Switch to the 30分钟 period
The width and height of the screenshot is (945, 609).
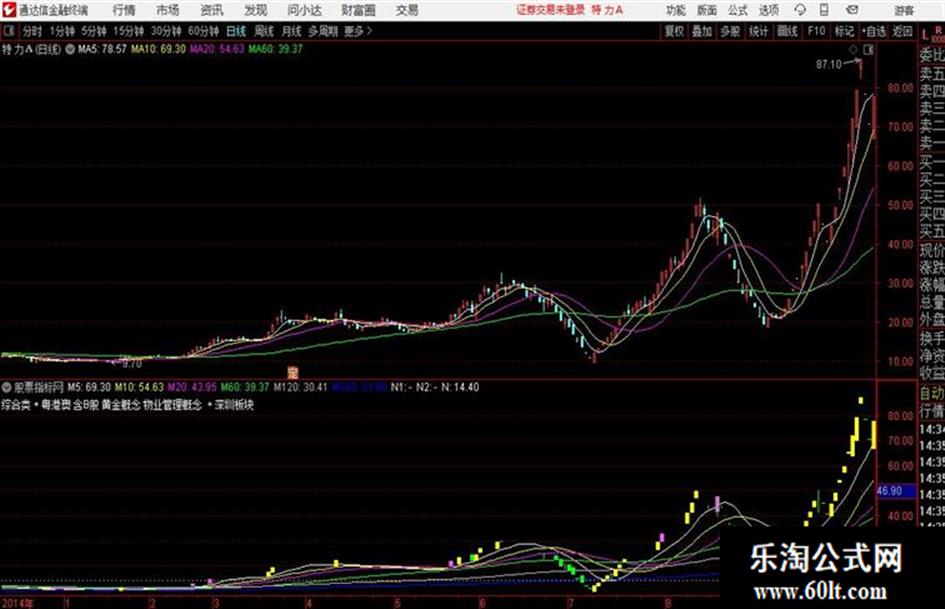point(166,31)
